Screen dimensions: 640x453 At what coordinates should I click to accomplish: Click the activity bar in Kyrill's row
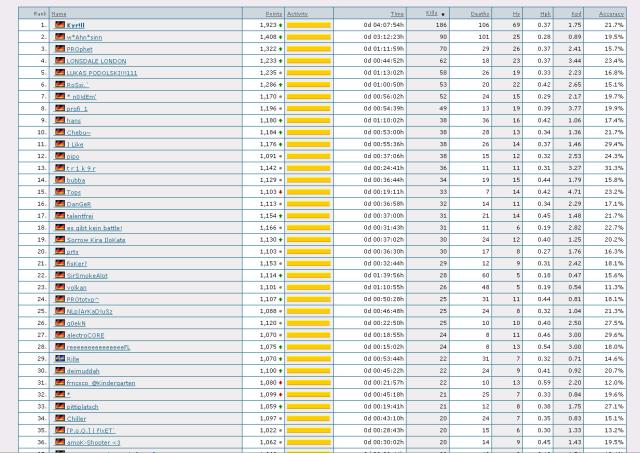click(308, 24)
